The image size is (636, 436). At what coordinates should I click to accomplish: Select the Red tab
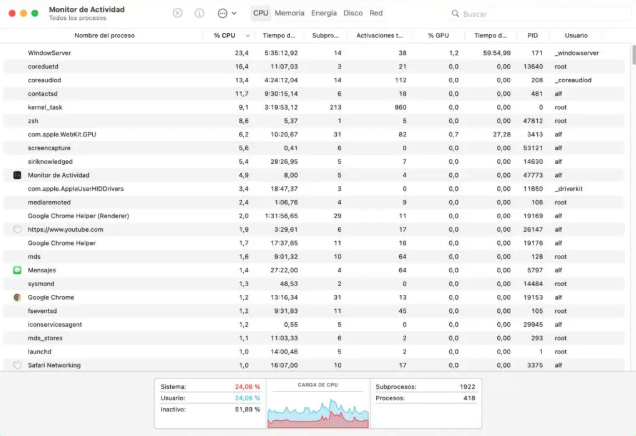click(x=376, y=14)
